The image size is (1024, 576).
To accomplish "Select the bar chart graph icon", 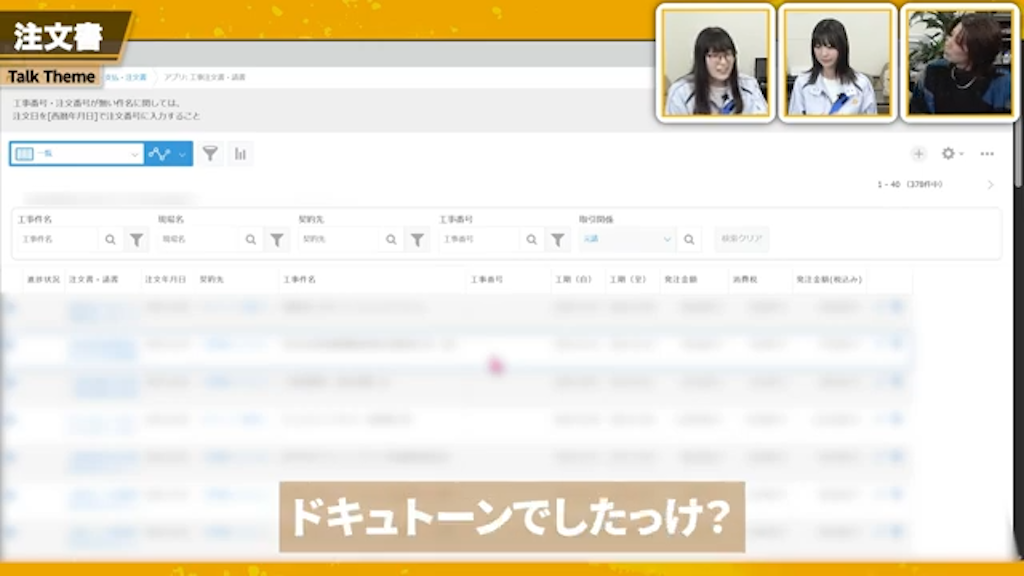I will click(x=240, y=154).
